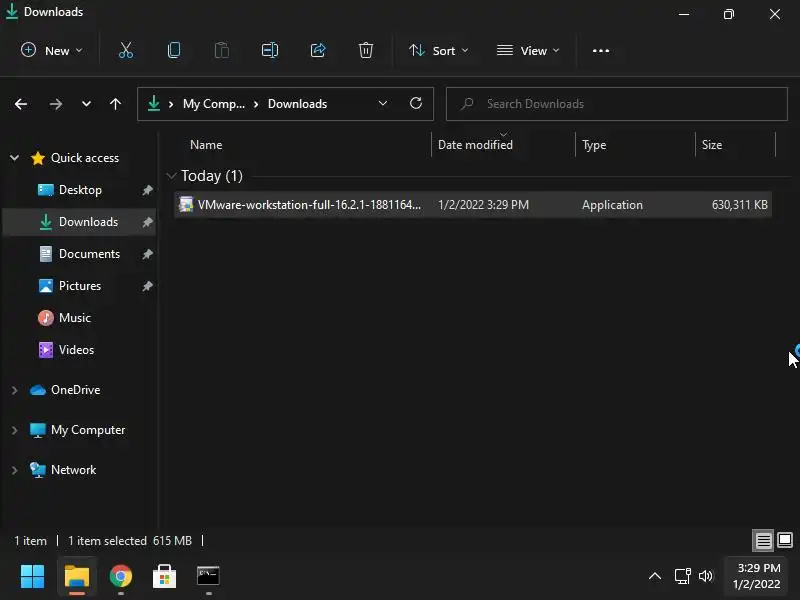Click pin icon next to Downloads
800x600 pixels.
tap(147, 222)
